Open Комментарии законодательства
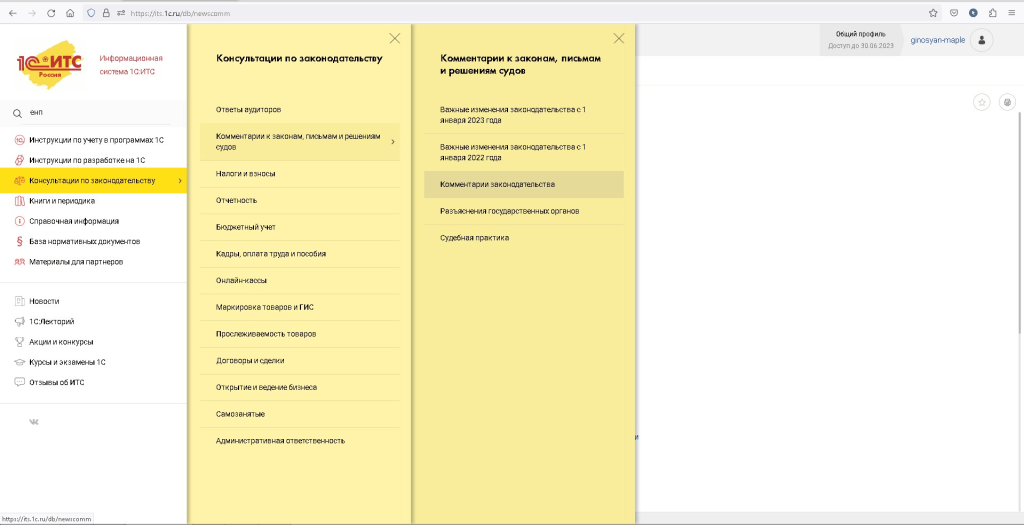Screen dimensions: 1024x525 524,185
